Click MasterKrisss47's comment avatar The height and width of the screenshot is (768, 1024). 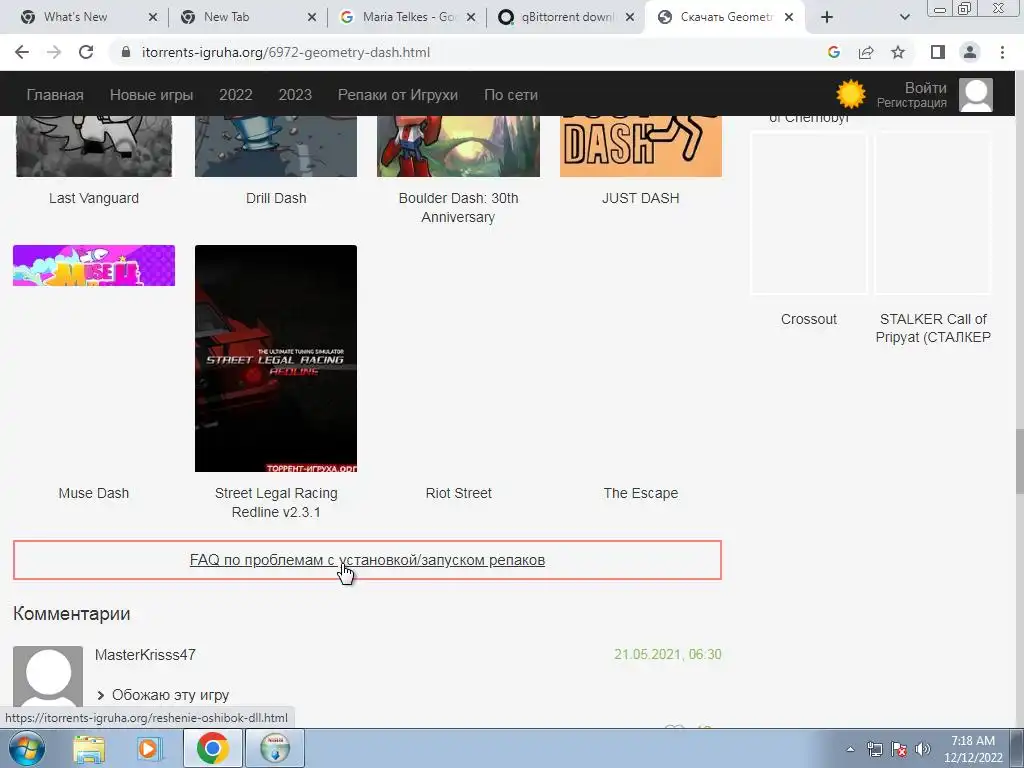[x=48, y=677]
